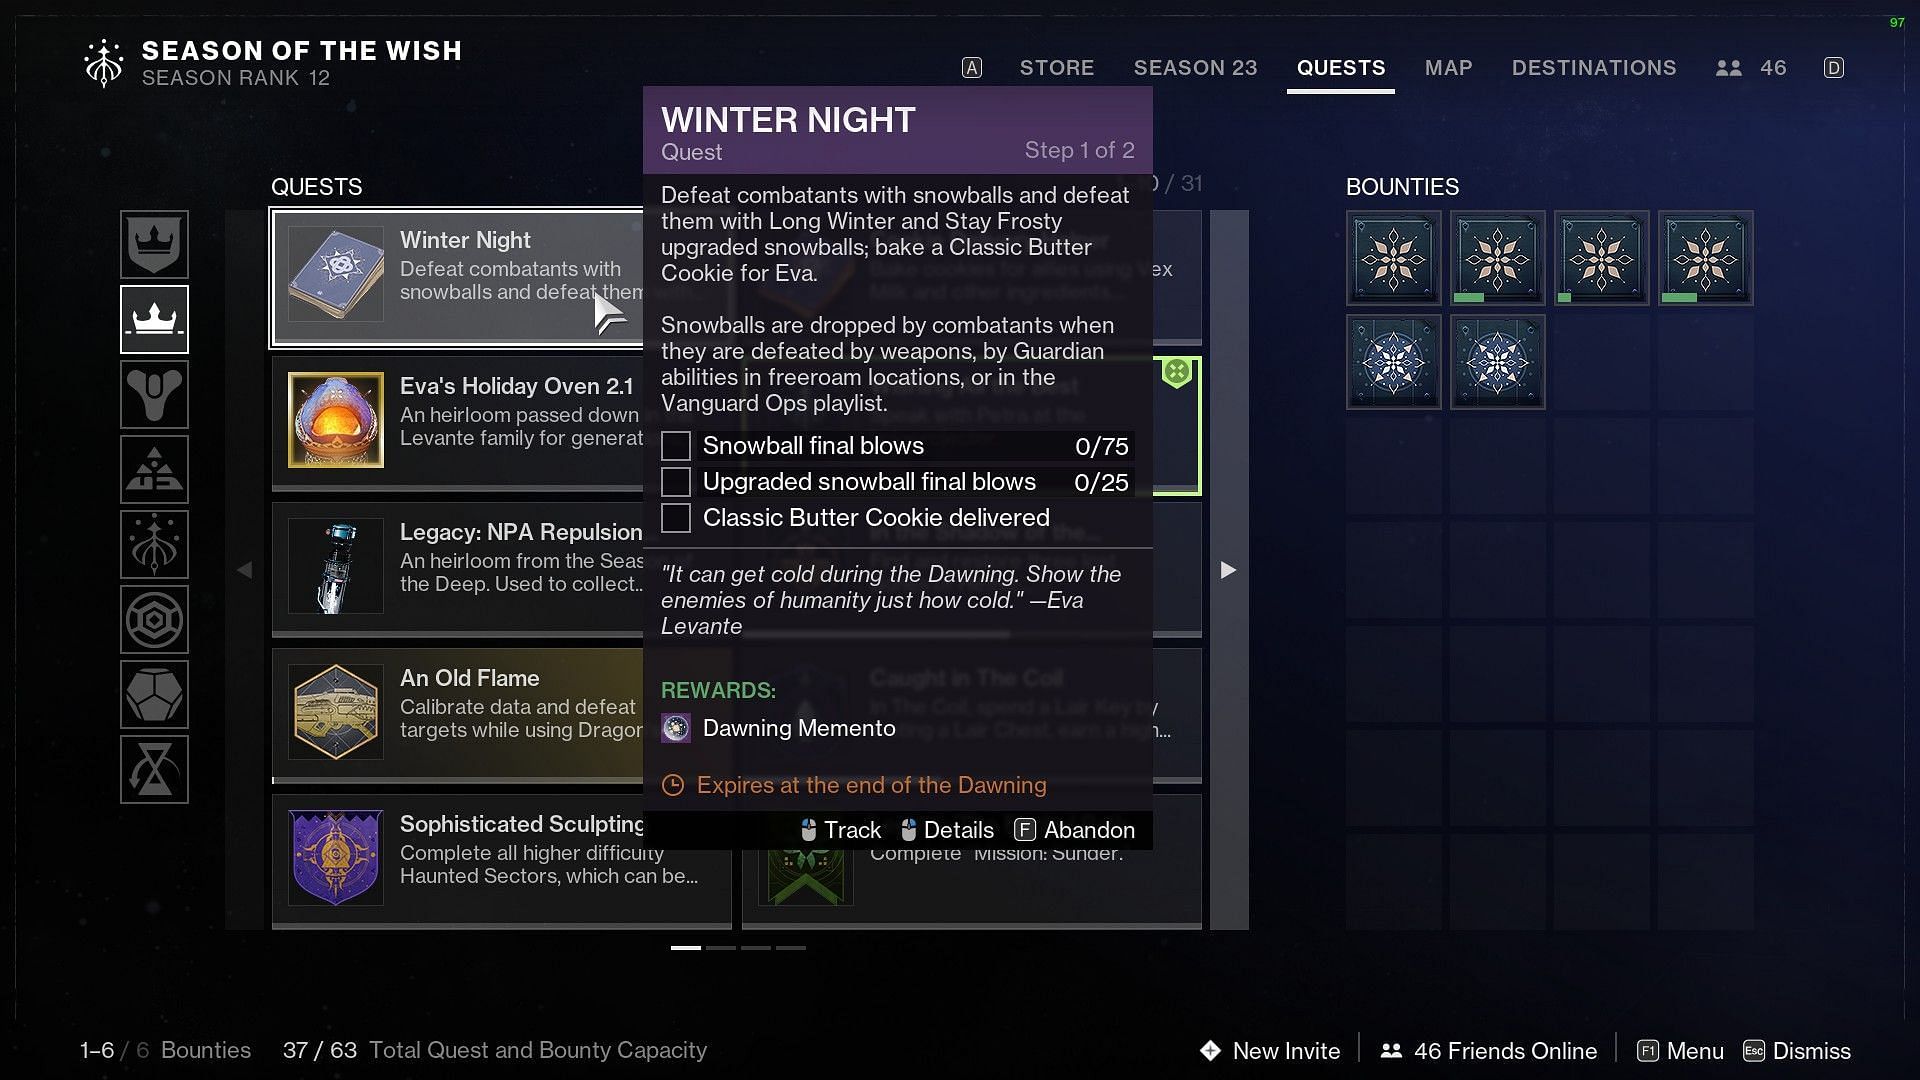Click the Dawning Memento reward icon
The image size is (1920, 1080).
pyautogui.click(x=676, y=727)
